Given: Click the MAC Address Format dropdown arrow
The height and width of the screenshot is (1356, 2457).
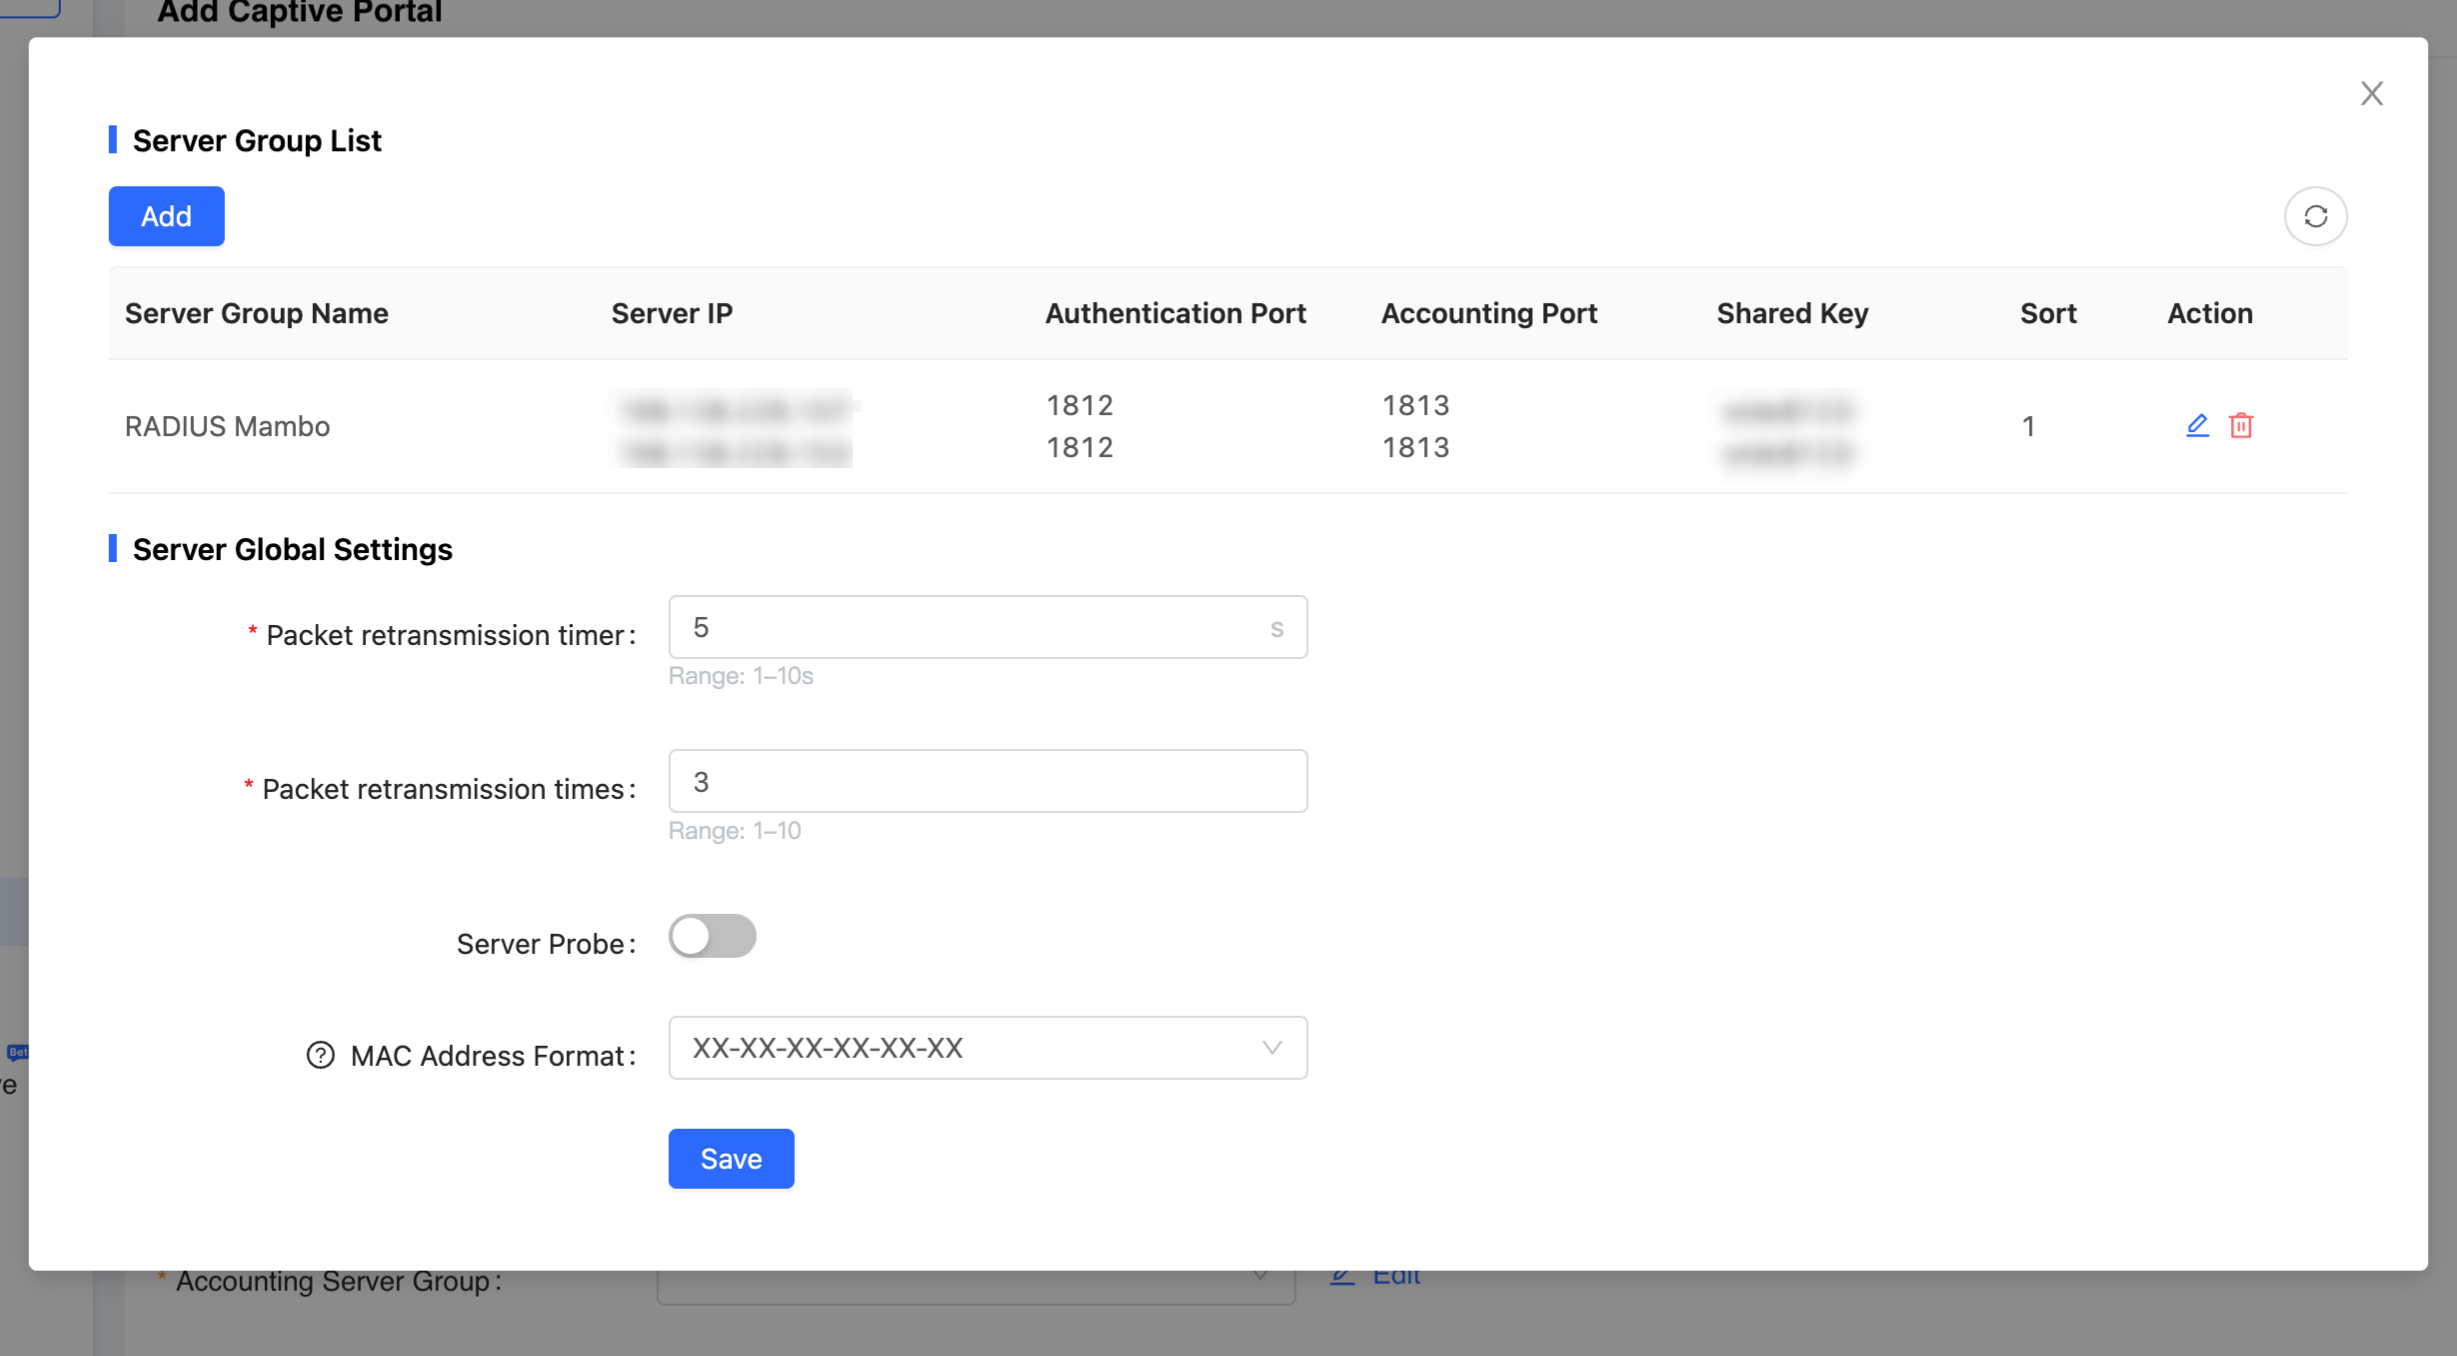Looking at the screenshot, I should point(1271,1047).
